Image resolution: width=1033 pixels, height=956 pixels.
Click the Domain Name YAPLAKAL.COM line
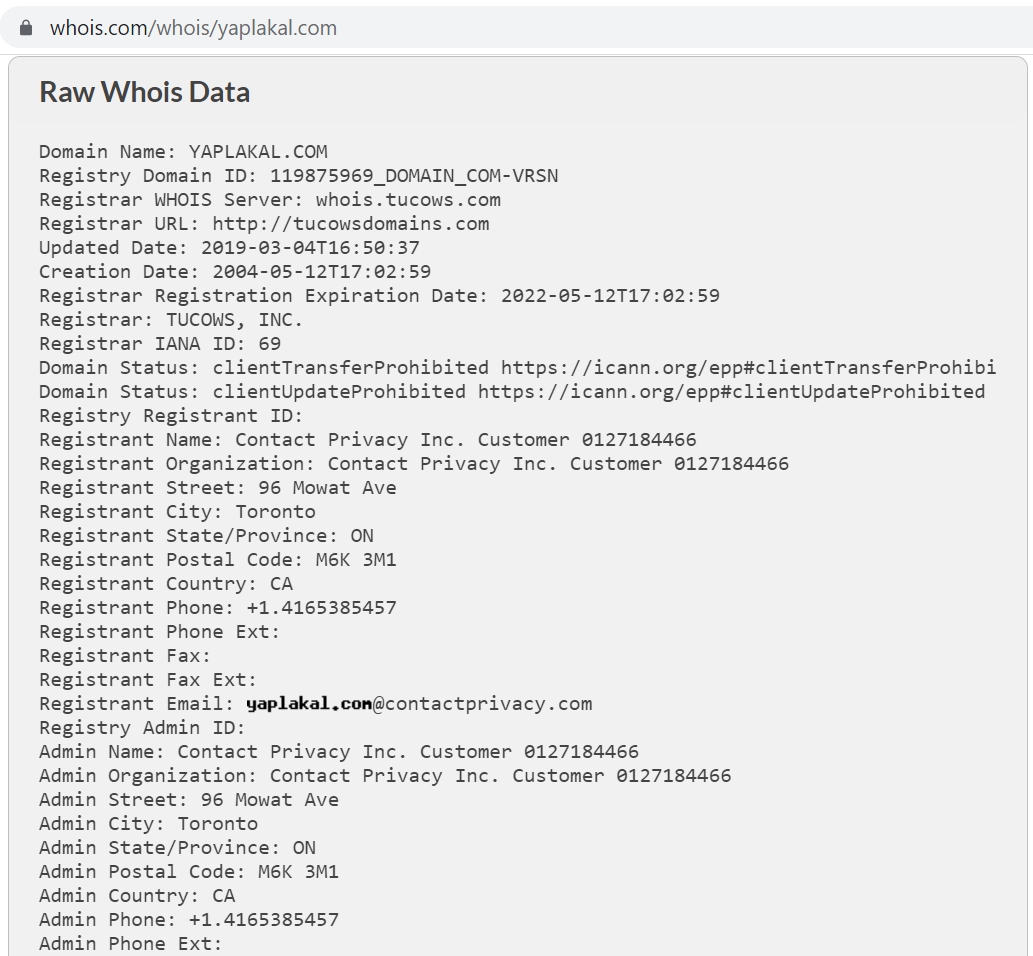point(183,152)
